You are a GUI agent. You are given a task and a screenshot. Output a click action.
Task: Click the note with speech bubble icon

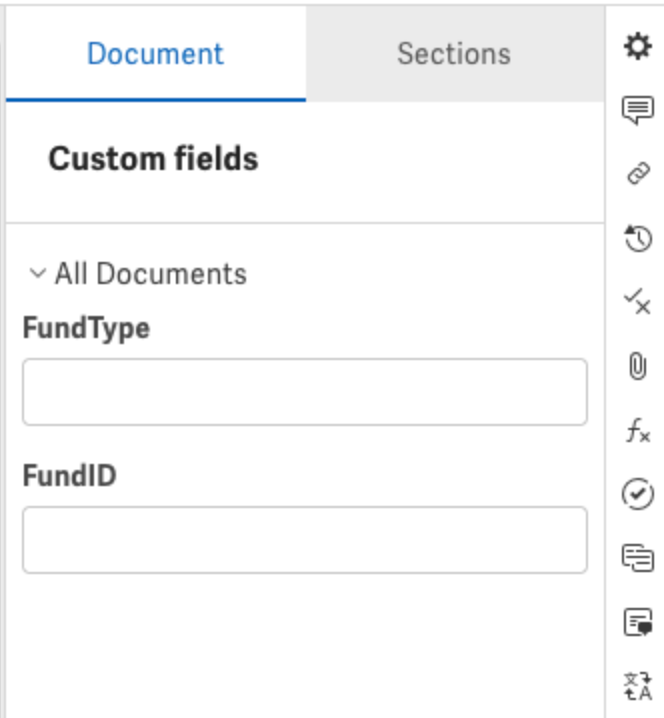pyautogui.click(x=637, y=622)
